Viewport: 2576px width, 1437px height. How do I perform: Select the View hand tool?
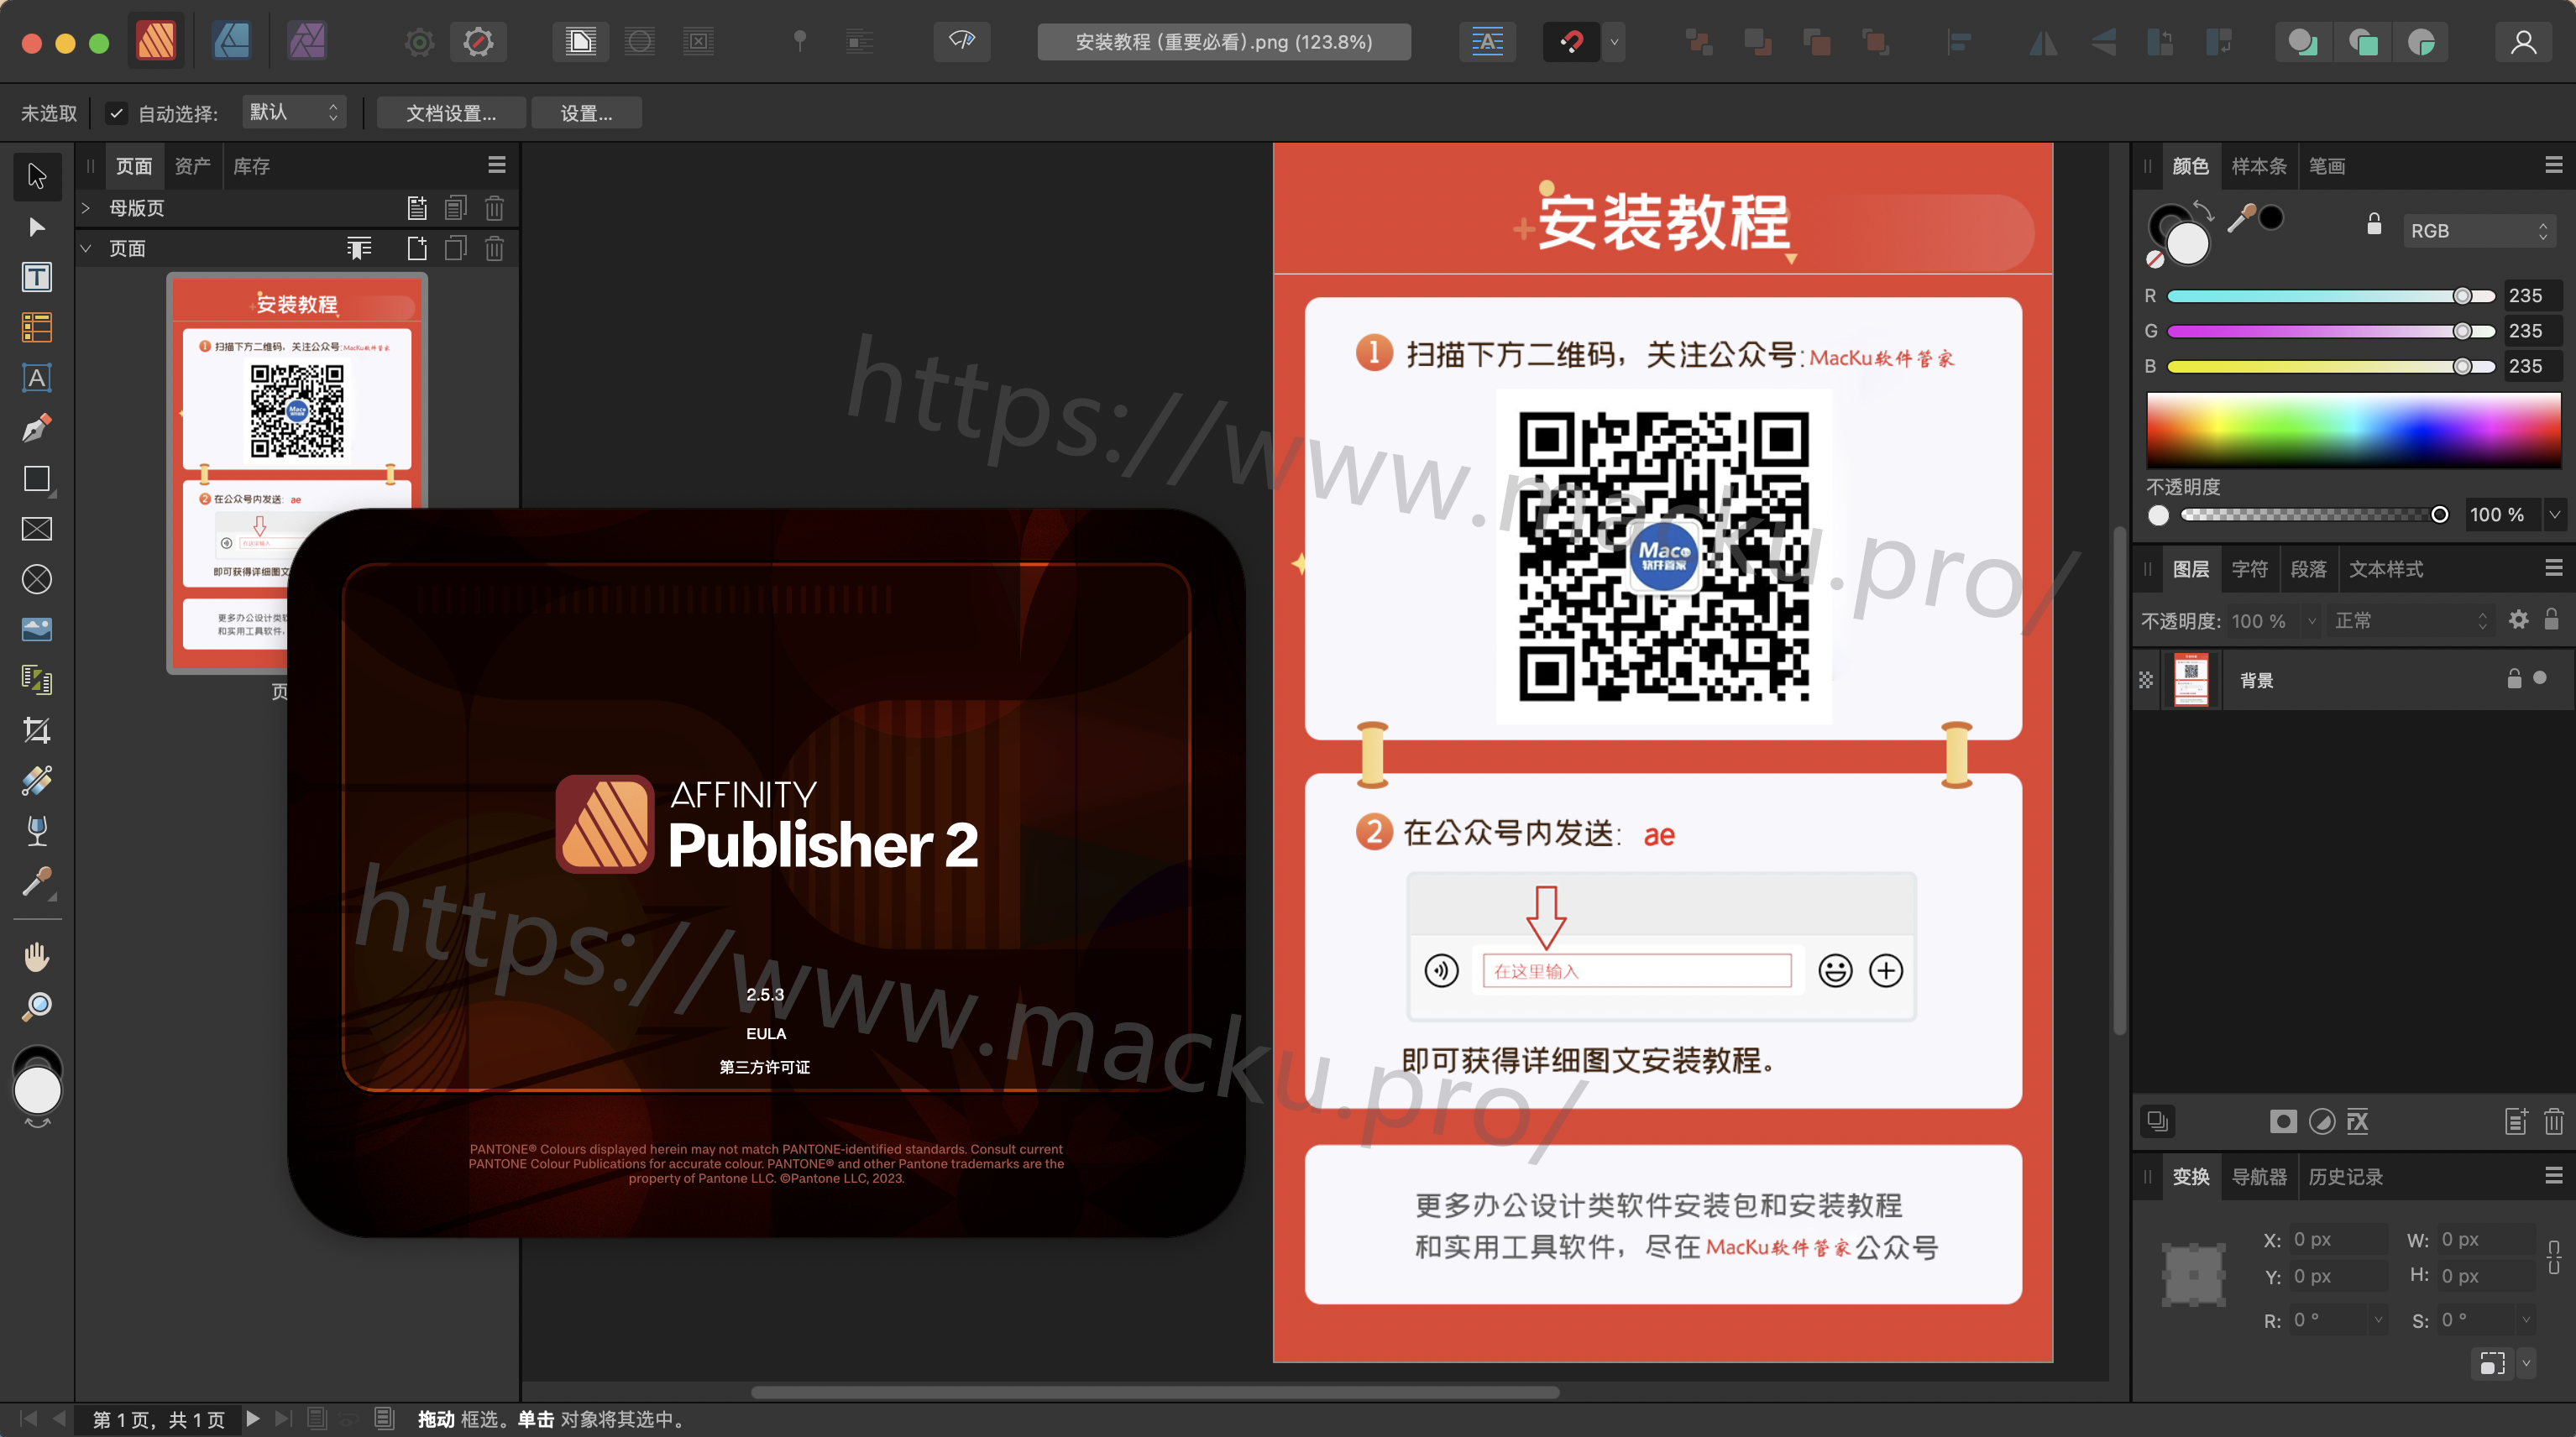point(37,957)
